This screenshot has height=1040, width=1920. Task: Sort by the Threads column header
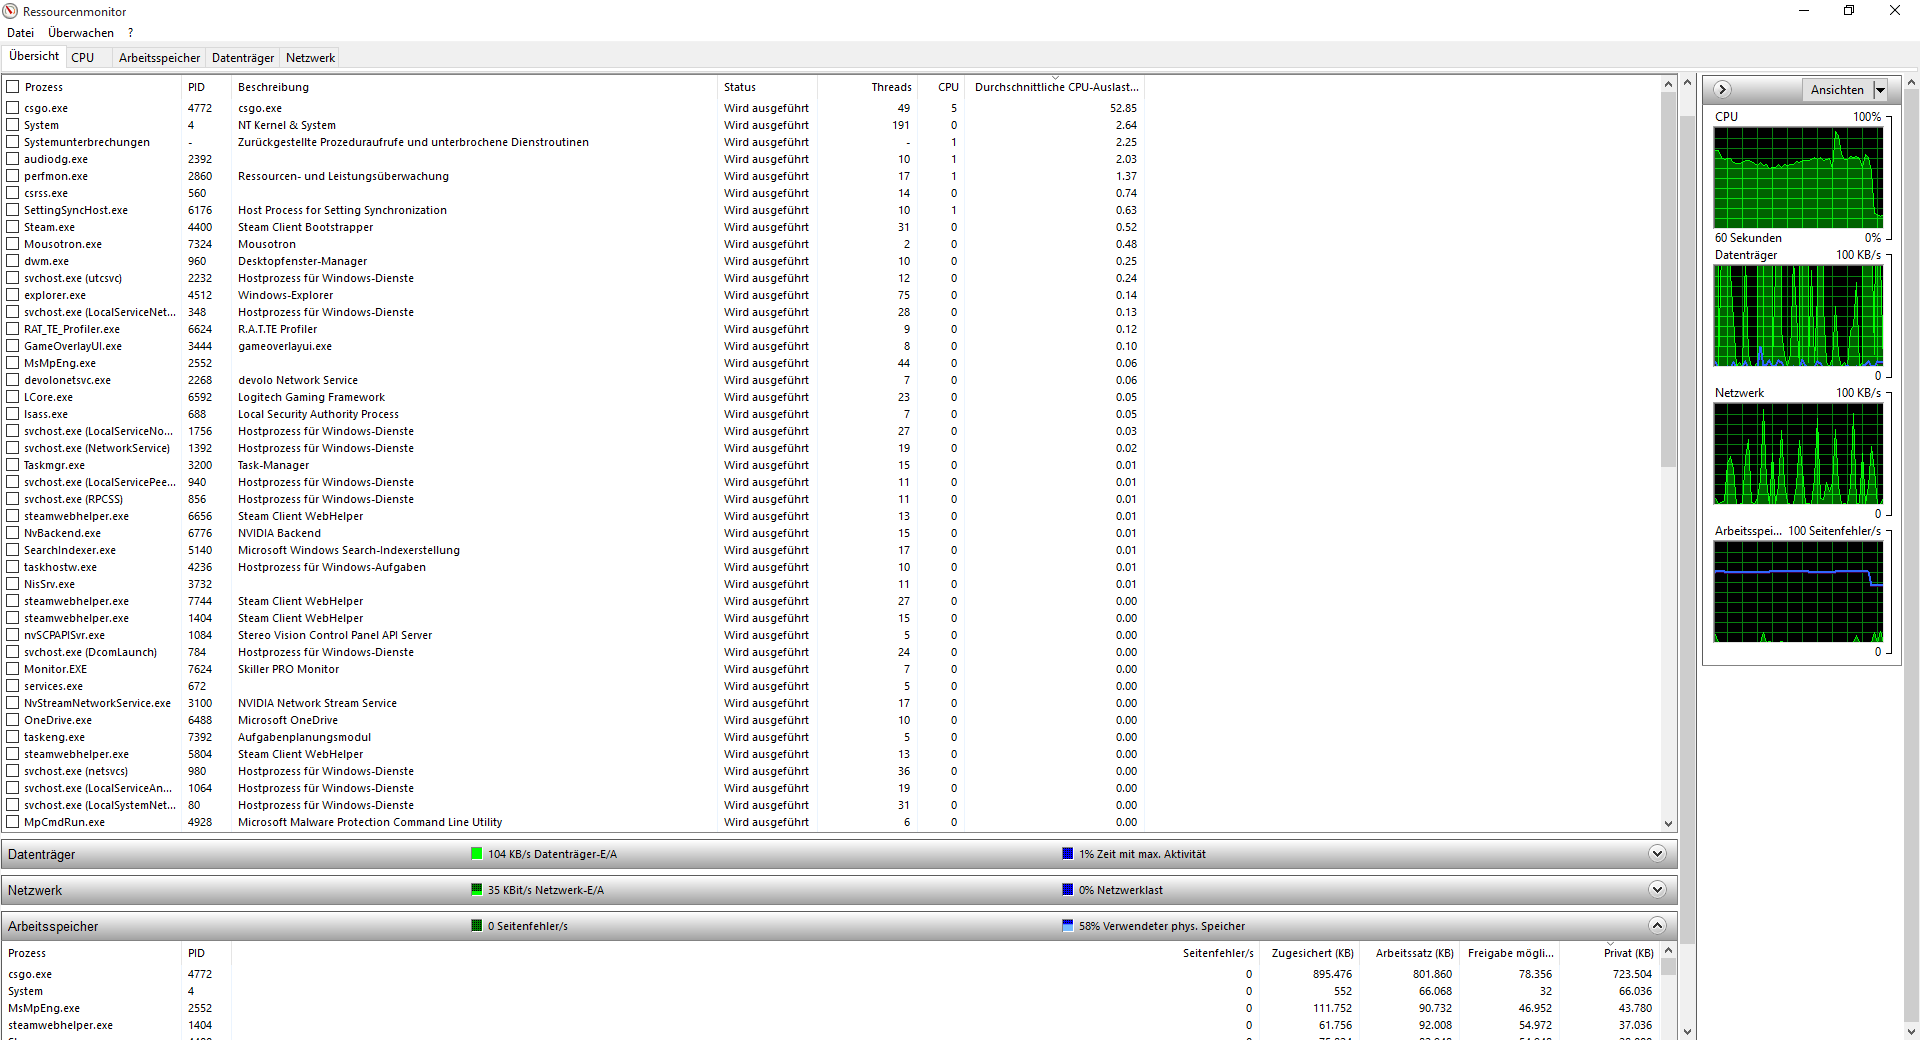click(868, 87)
